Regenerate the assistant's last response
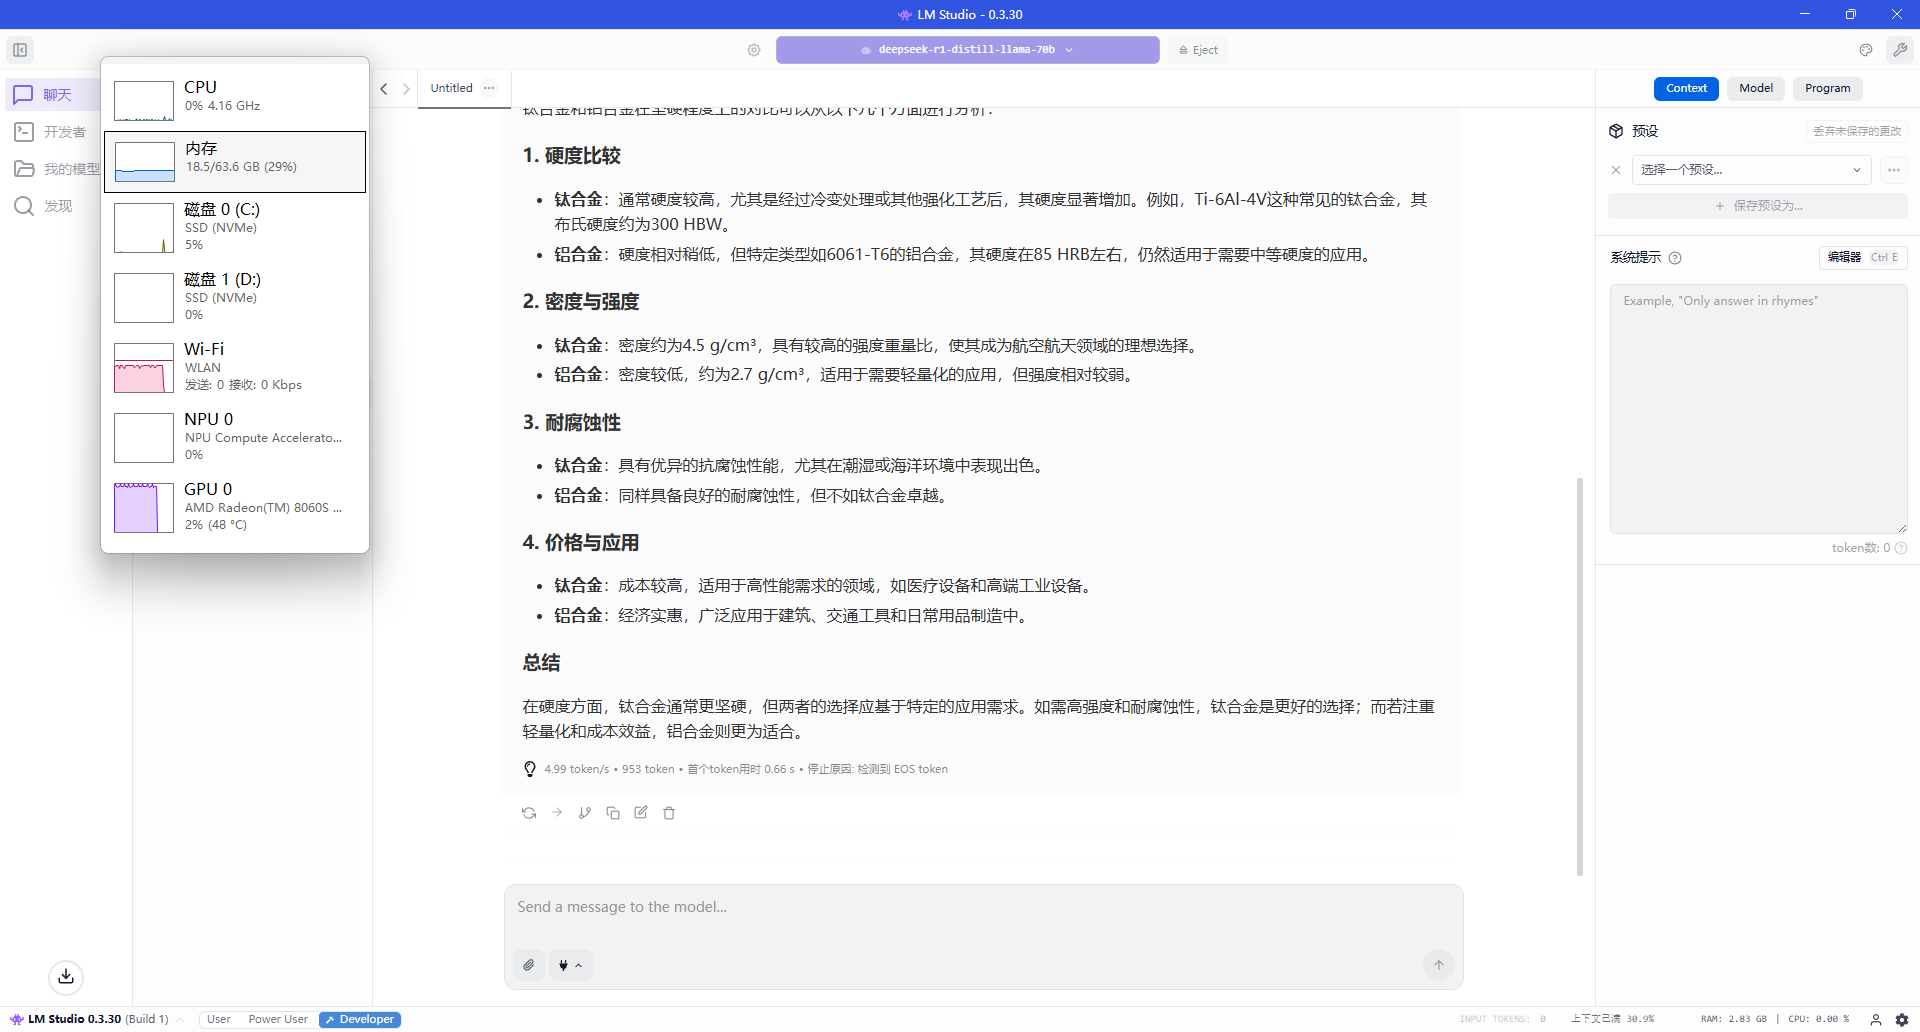Image resolution: width=1920 pixels, height=1032 pixels. tap(529, 813)
